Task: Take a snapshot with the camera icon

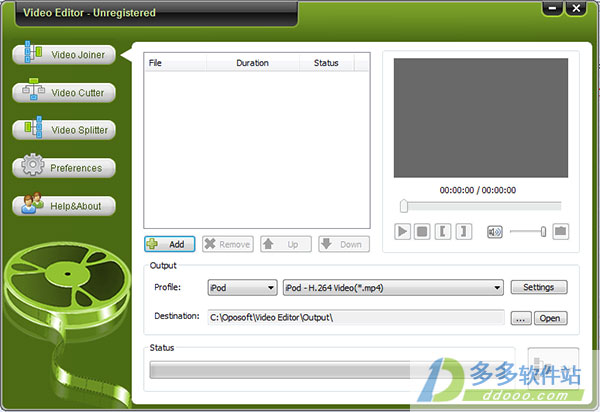Action: pos(561,231)
